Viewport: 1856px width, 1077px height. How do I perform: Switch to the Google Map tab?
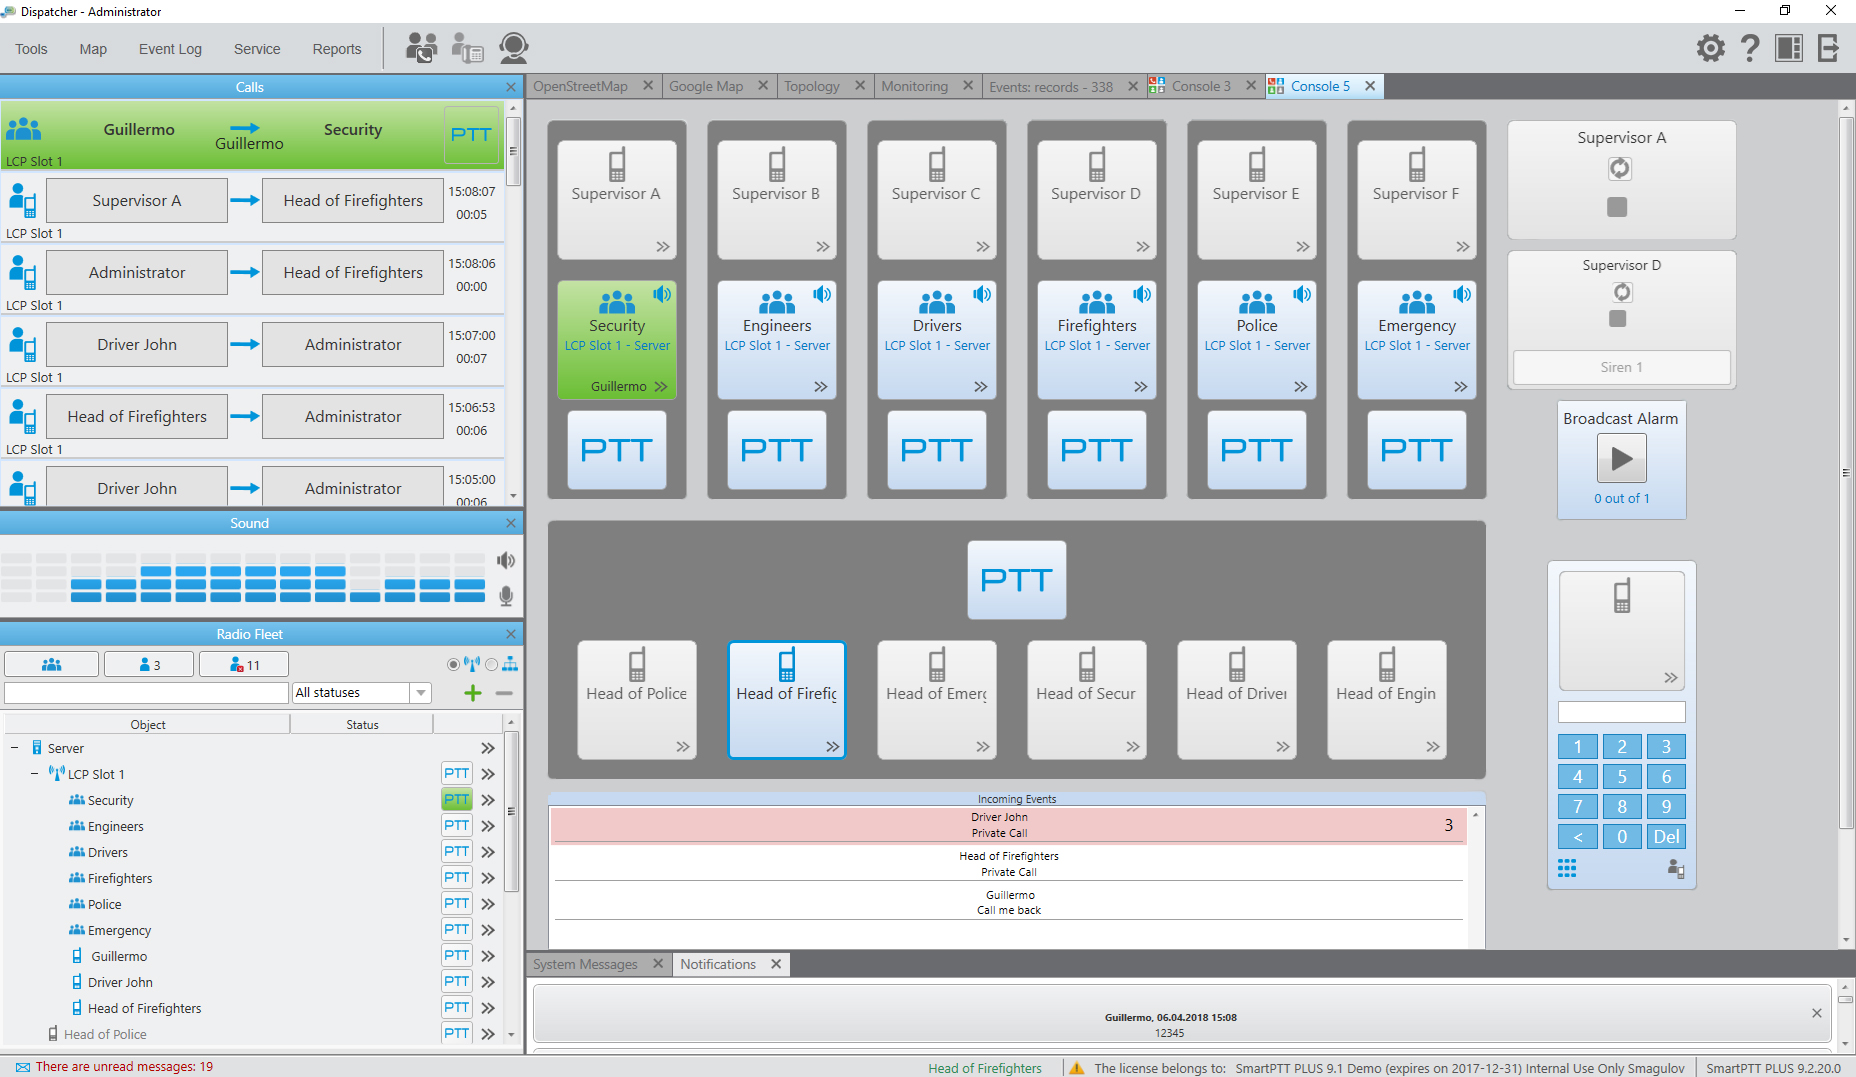click(x=707, y=86)
